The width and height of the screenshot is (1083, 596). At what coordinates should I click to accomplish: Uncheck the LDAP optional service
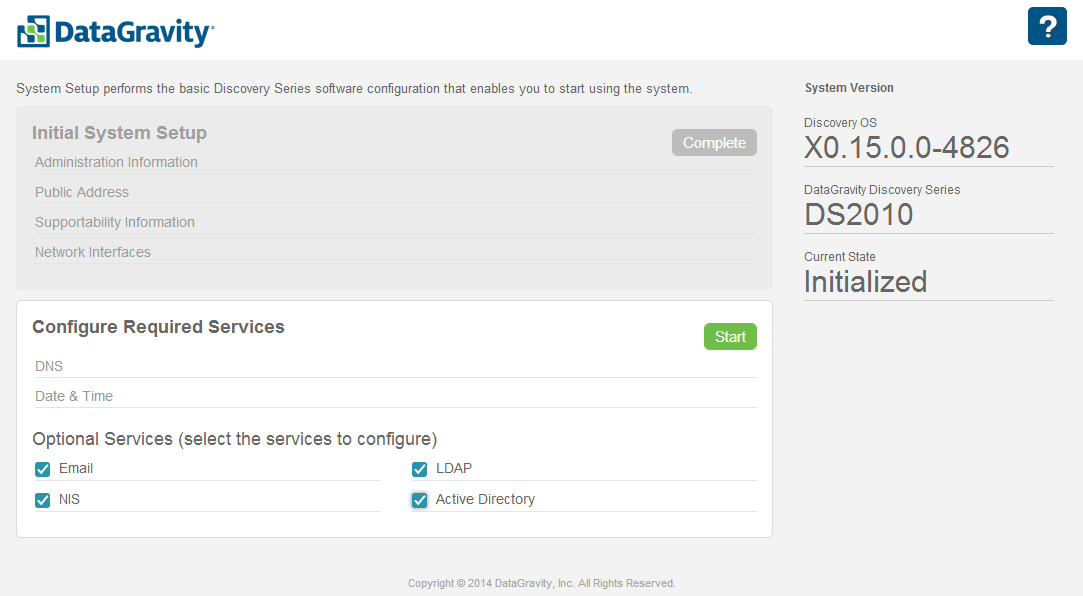point(419,468)
